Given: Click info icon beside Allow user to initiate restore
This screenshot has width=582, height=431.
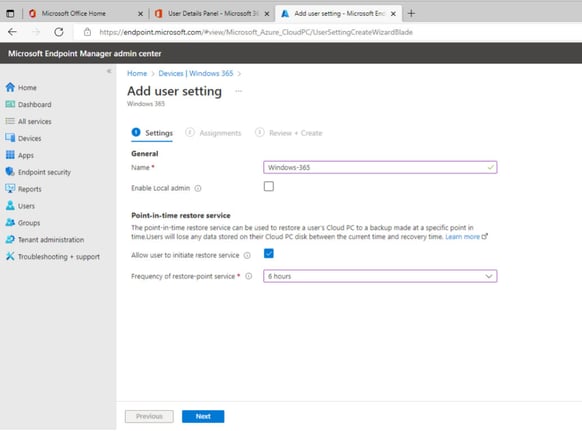Looking at the screenshot, I should tap(247, 255).
